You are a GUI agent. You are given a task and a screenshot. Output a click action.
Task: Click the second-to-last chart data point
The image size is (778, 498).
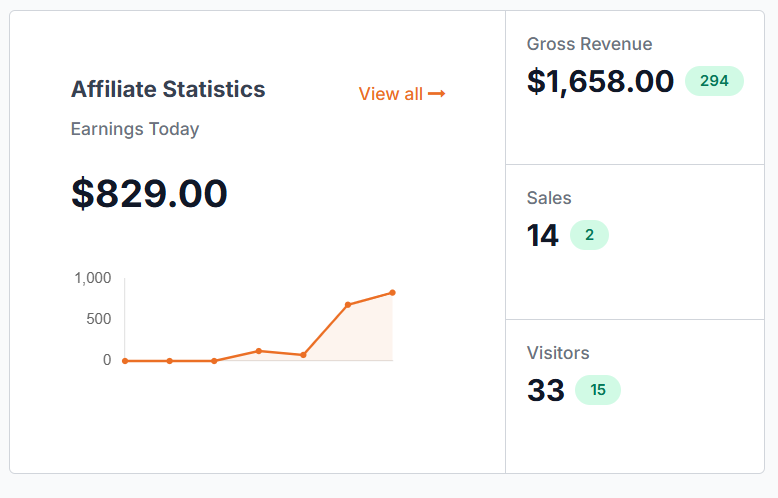[x=348, y=305]
